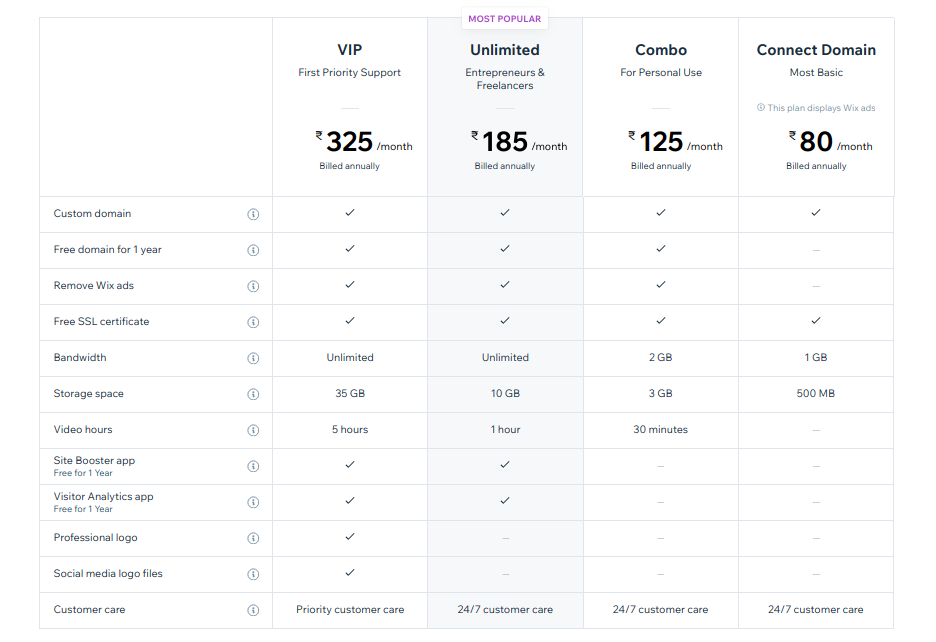Image resolution: width=936 pixels, height=642 pixels.
Task: Click the This plan displays Wix ads link
Action: pyautogui.click(x=816, y=107)
